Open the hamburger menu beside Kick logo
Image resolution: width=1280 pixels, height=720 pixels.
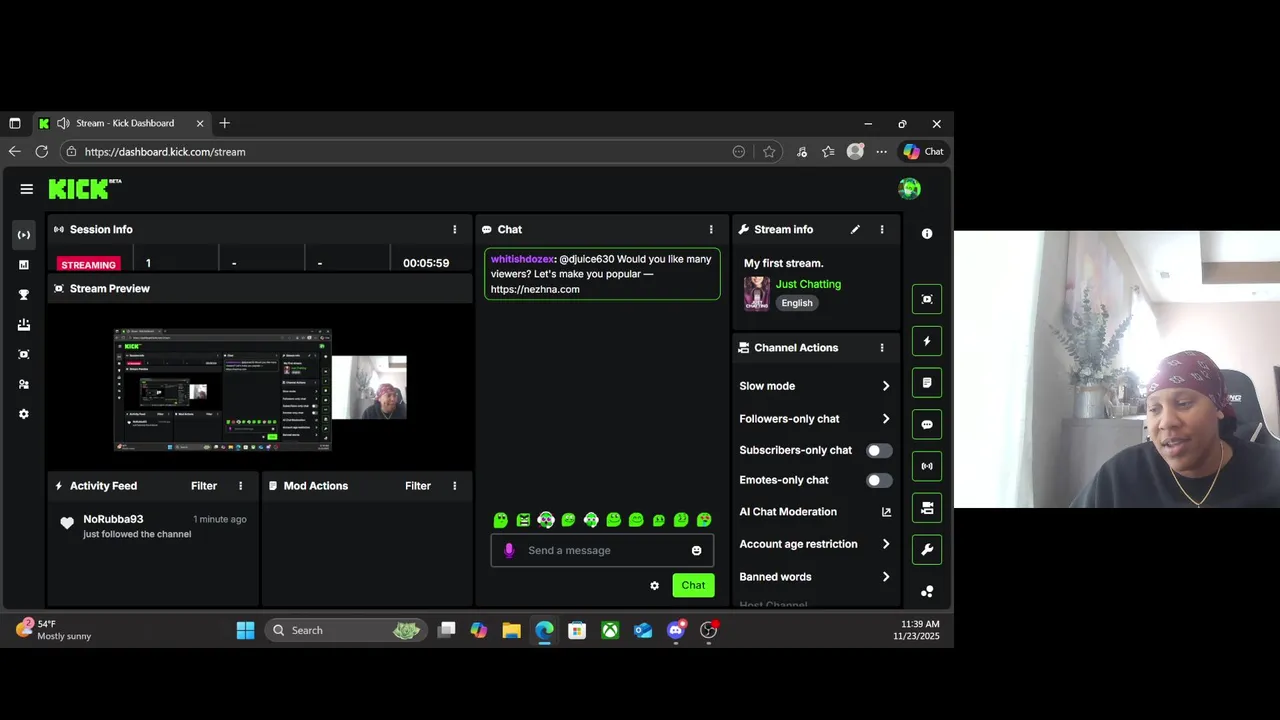tap(26, 188)
